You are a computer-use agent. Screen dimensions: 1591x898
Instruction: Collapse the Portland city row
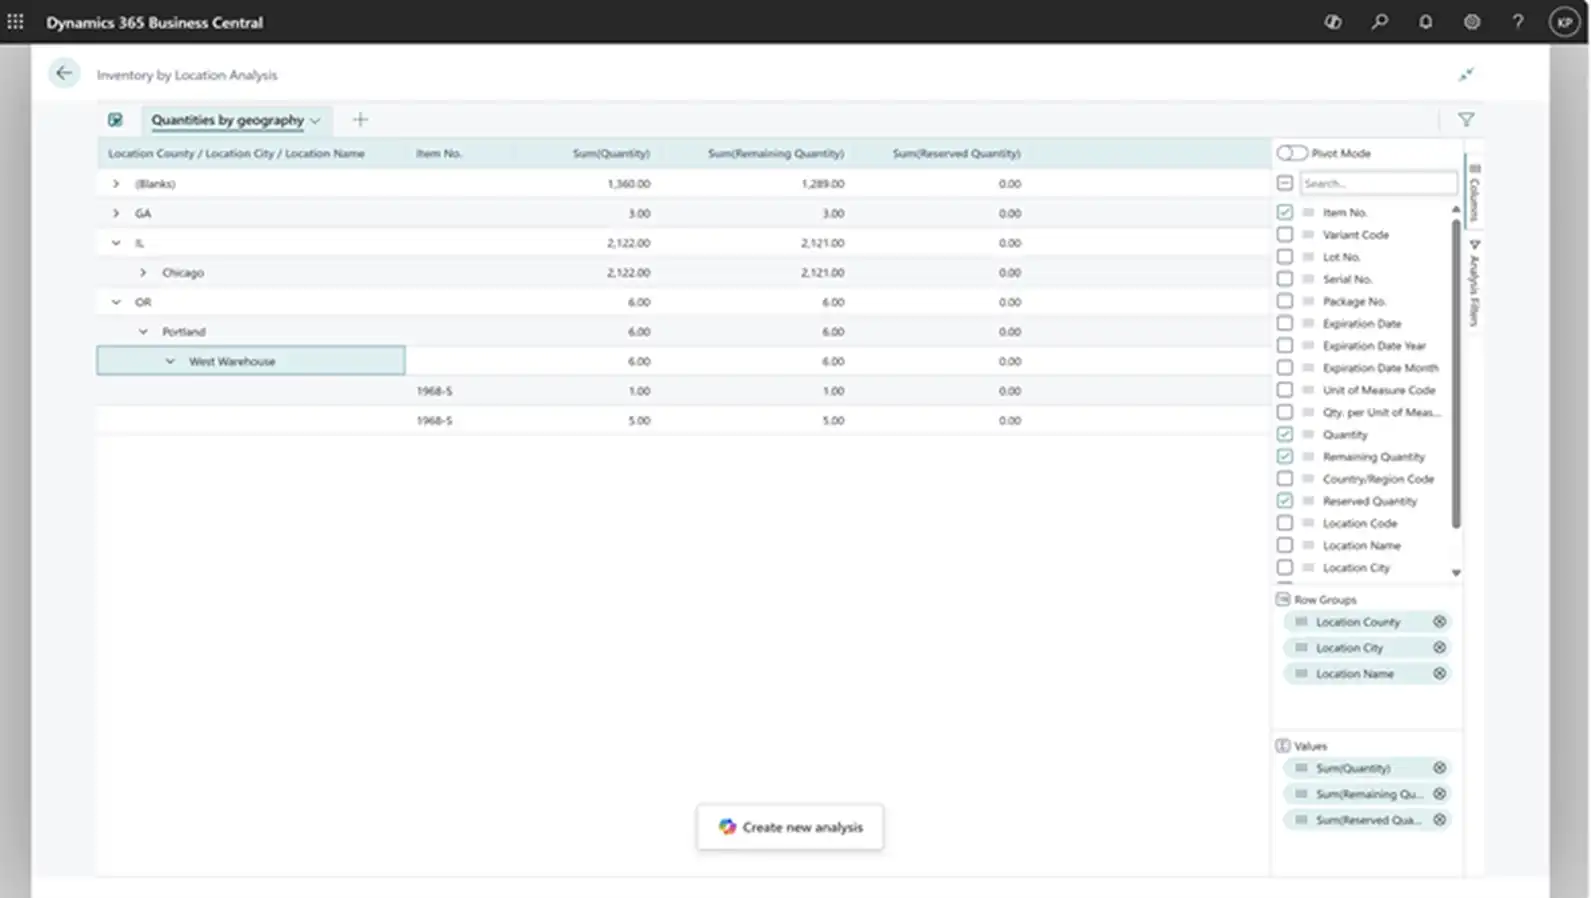click(x=143, y=331)
